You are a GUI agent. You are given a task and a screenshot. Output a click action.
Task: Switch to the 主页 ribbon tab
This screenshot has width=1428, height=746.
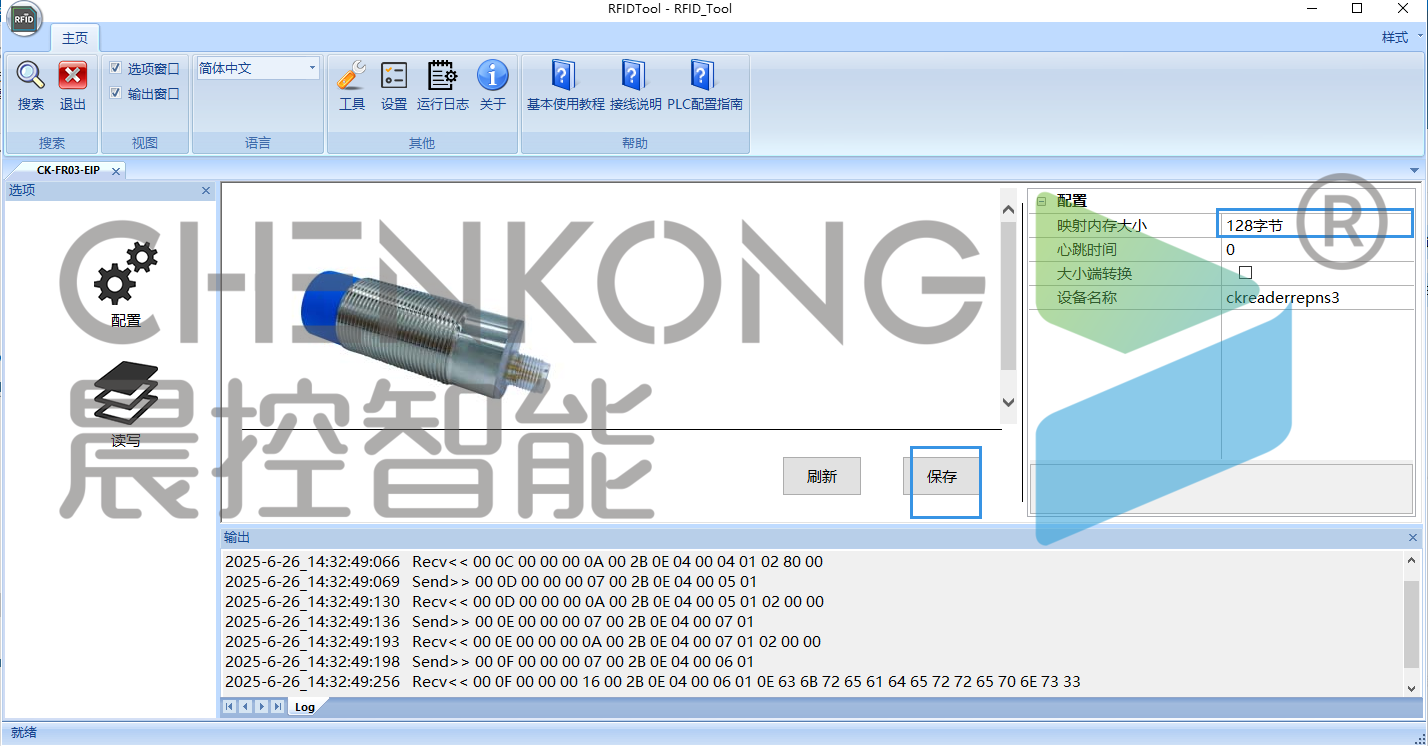point(75,38)
